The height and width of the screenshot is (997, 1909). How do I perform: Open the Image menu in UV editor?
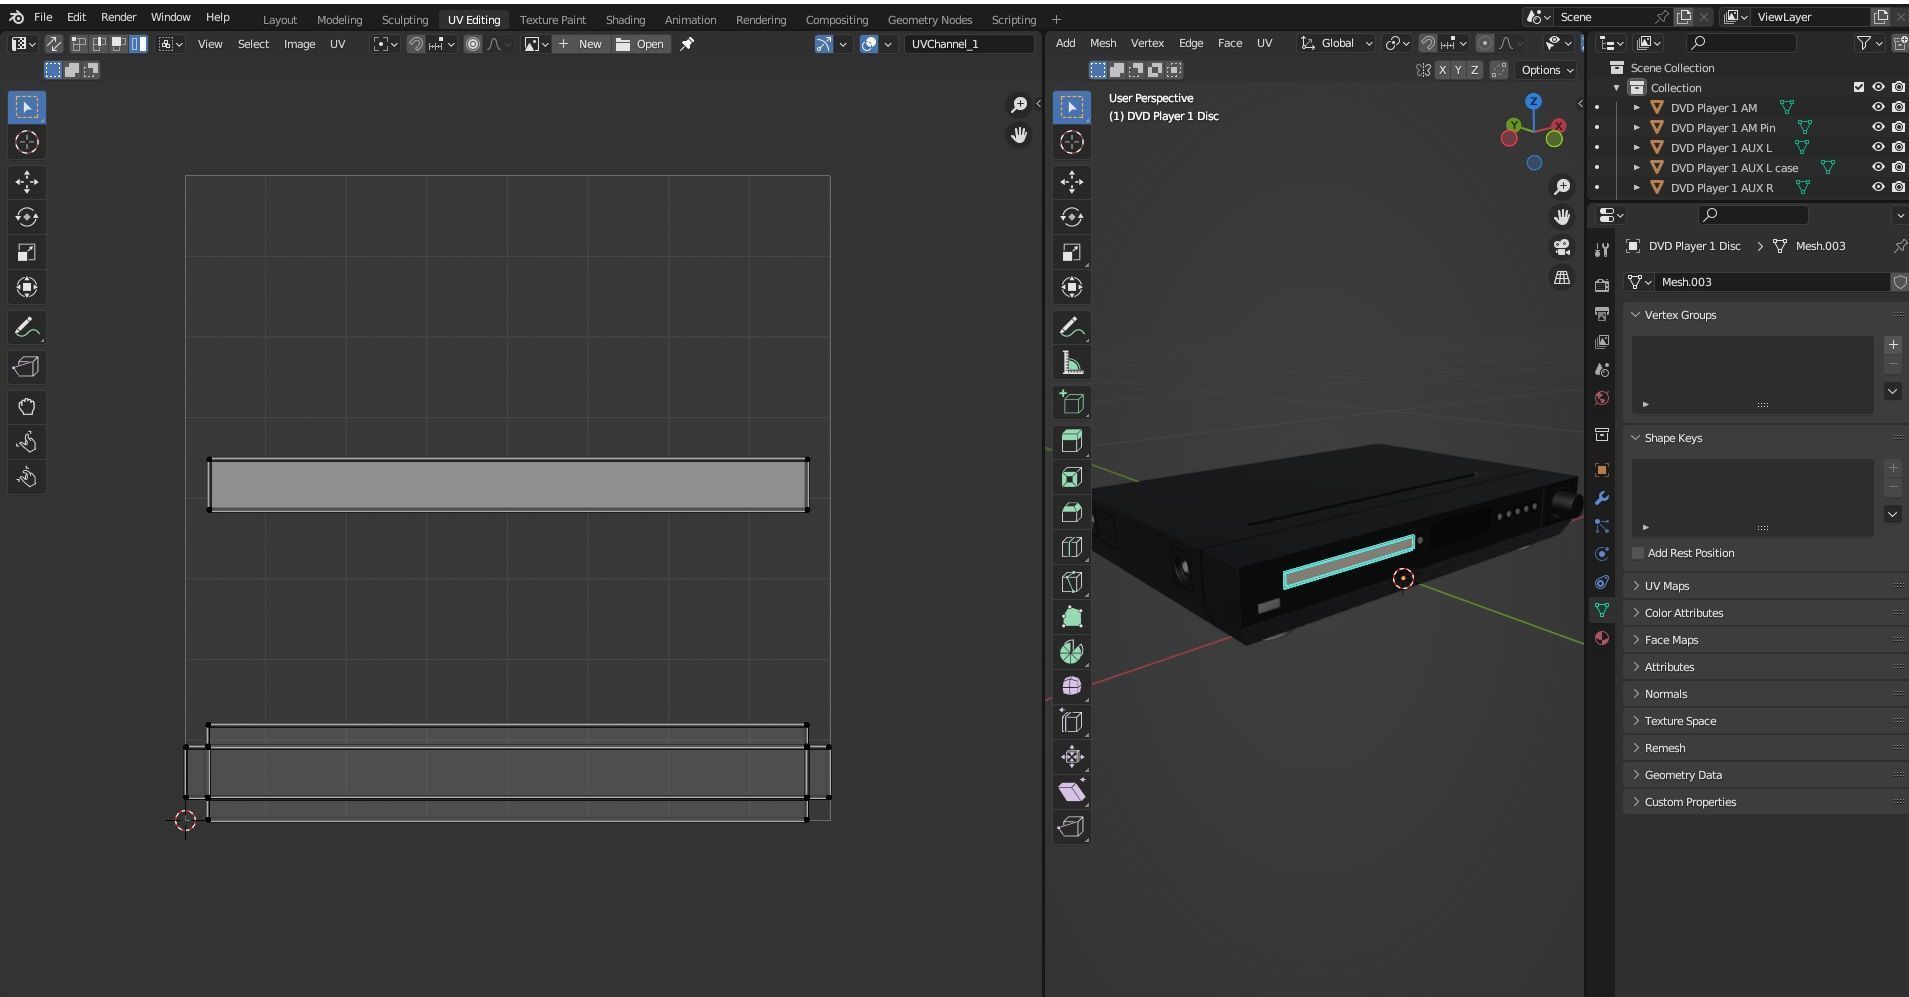[x=299, y=44]
